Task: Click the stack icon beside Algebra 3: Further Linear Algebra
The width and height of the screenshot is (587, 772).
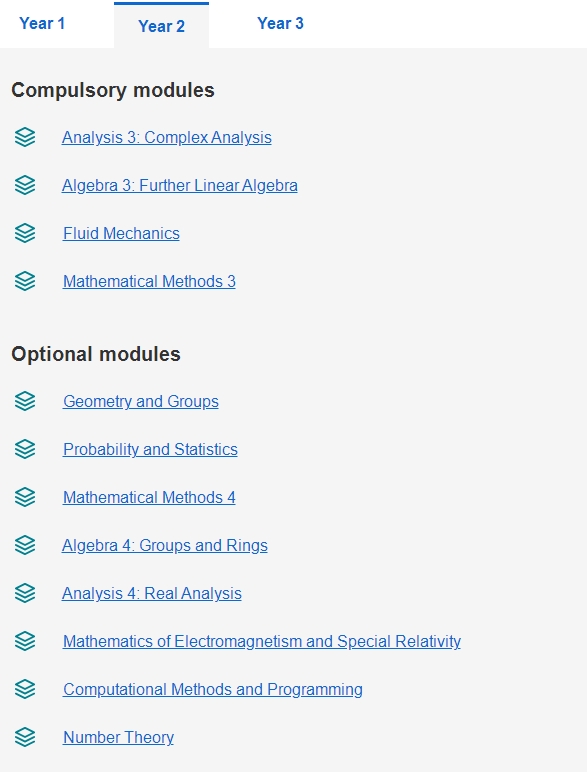Action: [x=25, y=185]
